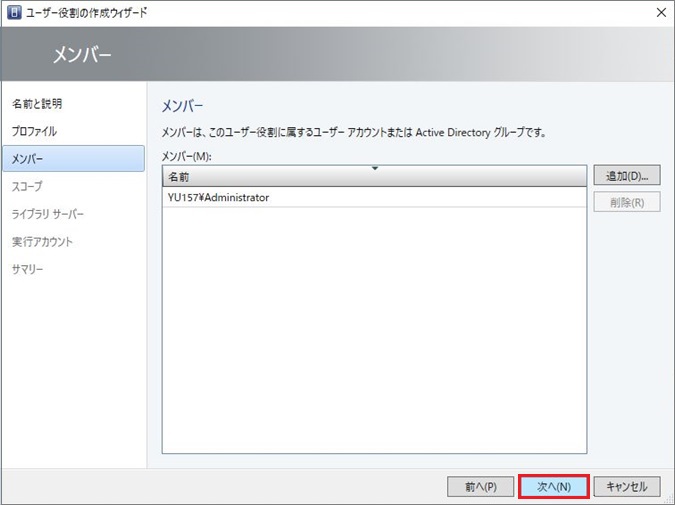Proceed with the 次へ(N) button
Image resolution: width=675 pixels, height=505 pixels.
pyautogui.click(x=553, y=486)
